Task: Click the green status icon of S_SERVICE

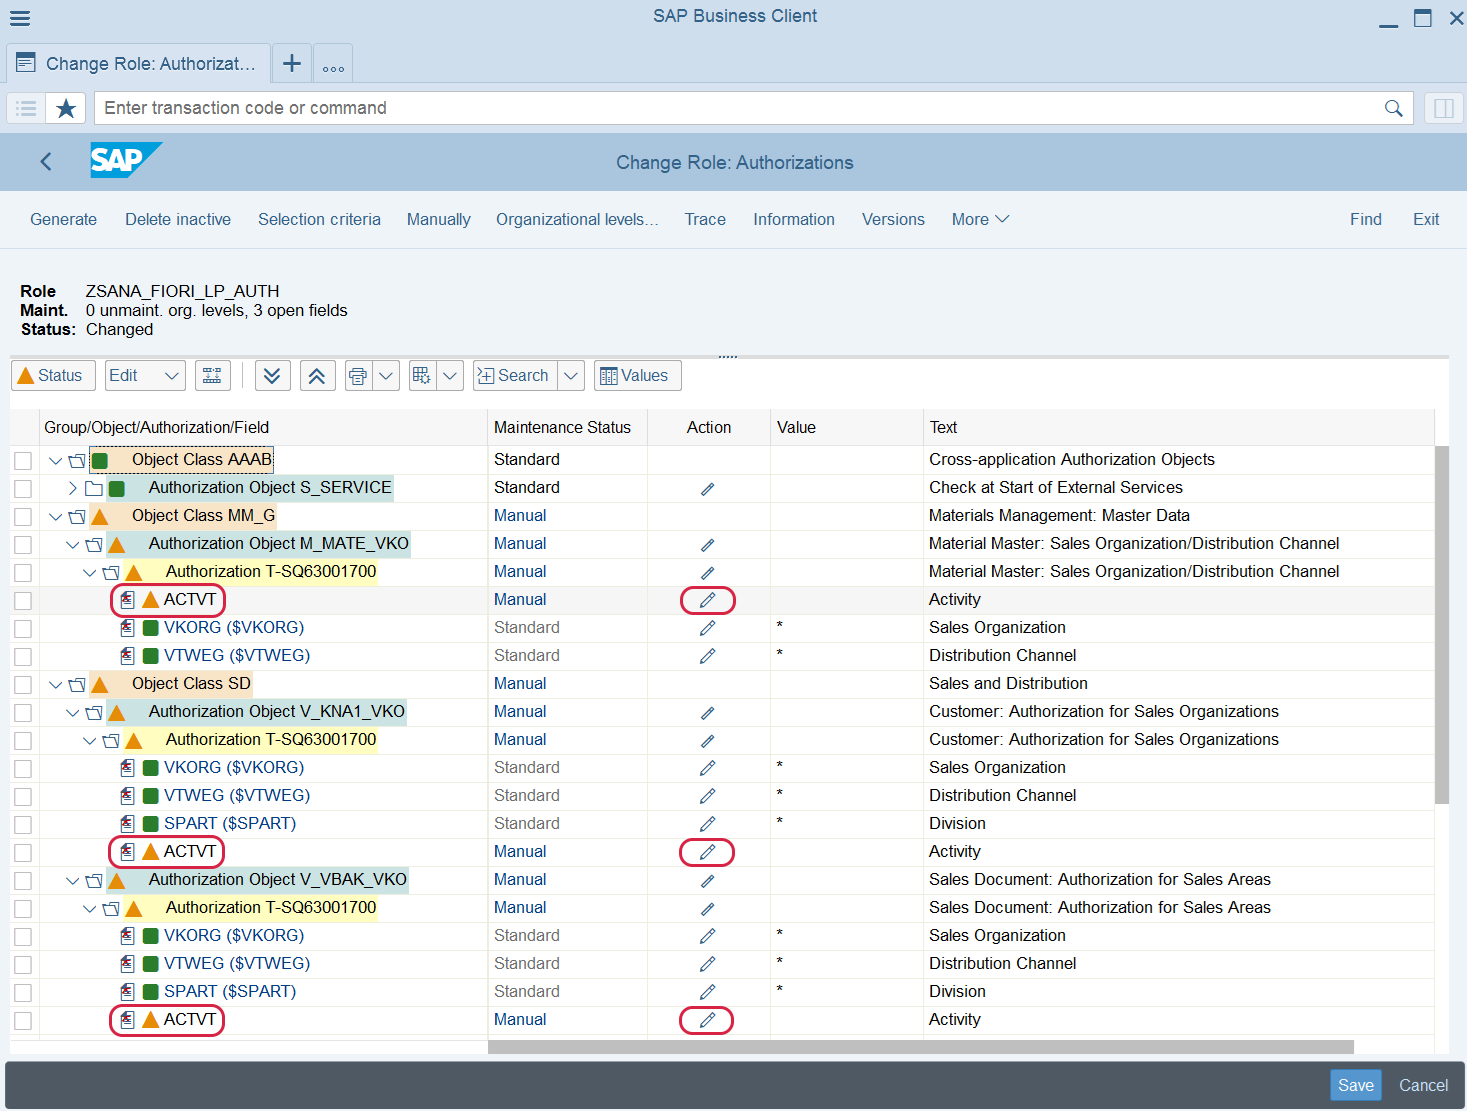Action: click(x=117, y=488)
